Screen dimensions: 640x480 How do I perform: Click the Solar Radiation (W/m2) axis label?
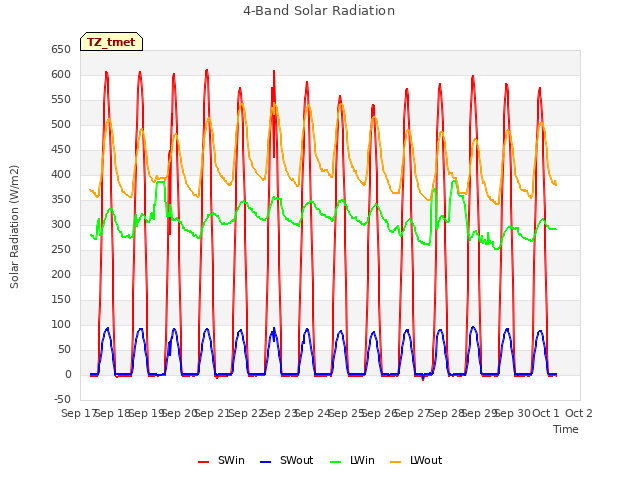point(14,227)
